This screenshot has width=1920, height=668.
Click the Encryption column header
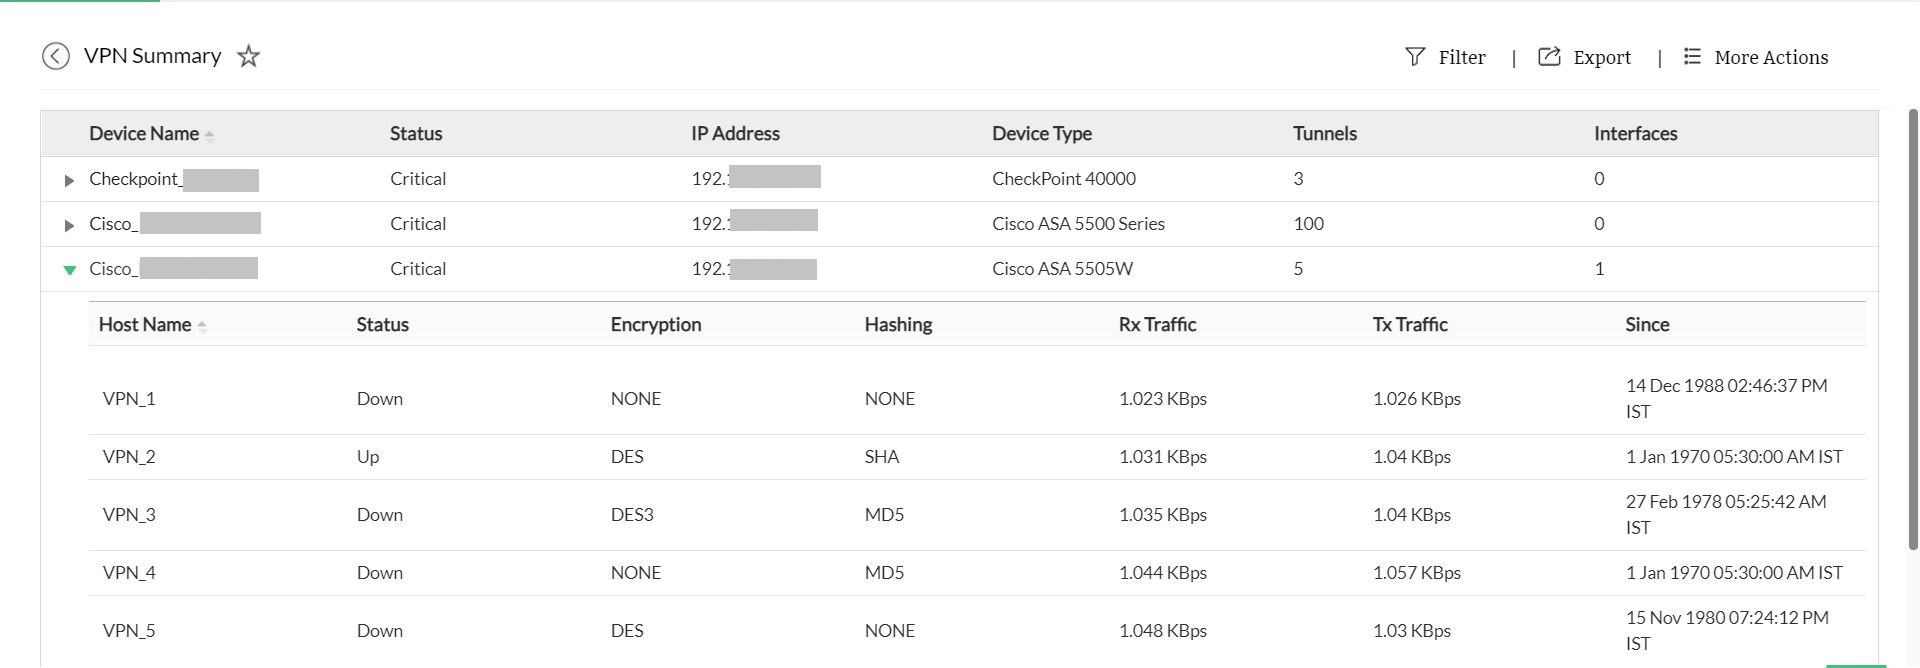coord(656,324)
